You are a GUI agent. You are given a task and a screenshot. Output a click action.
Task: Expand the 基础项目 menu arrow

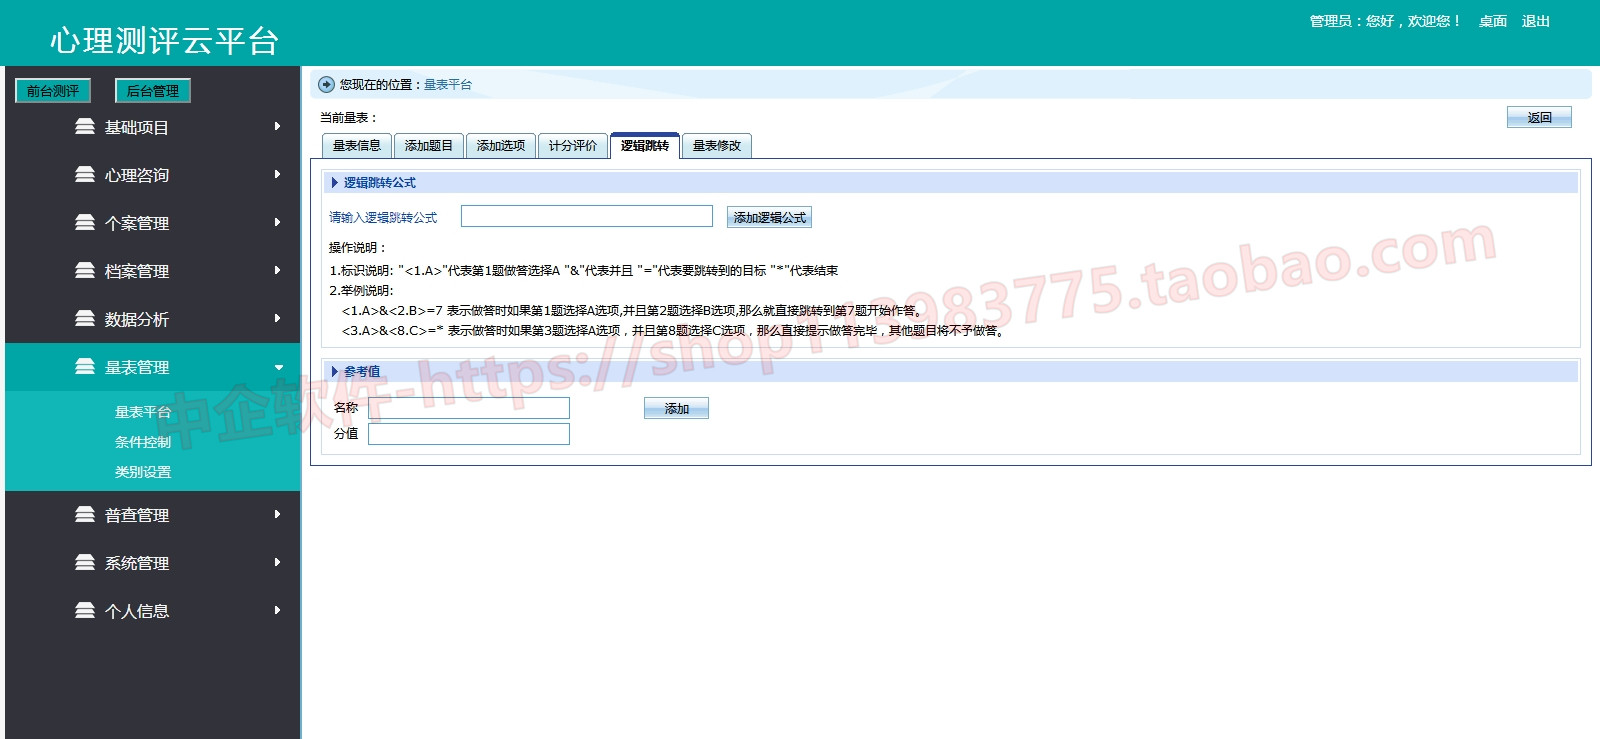277,127
